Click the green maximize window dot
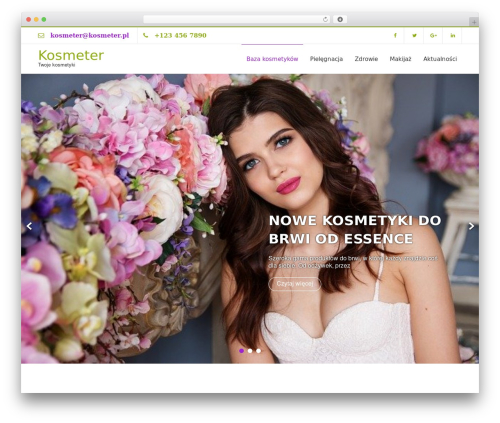 (x=44, y=20)
